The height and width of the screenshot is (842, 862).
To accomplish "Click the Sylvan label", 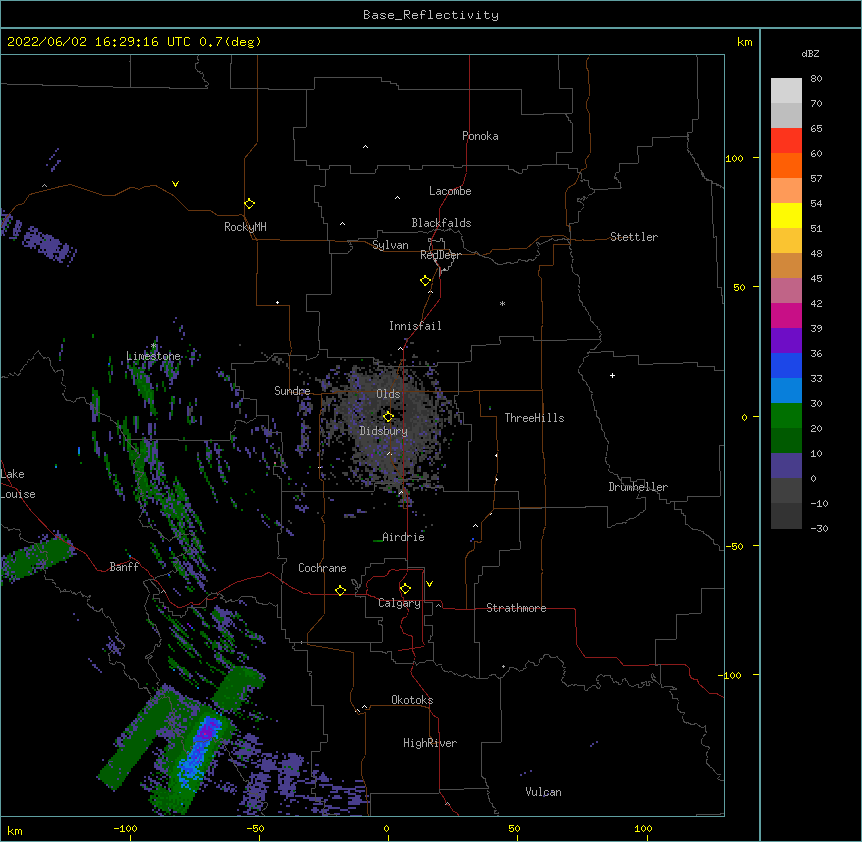I will tap(390, 245).
